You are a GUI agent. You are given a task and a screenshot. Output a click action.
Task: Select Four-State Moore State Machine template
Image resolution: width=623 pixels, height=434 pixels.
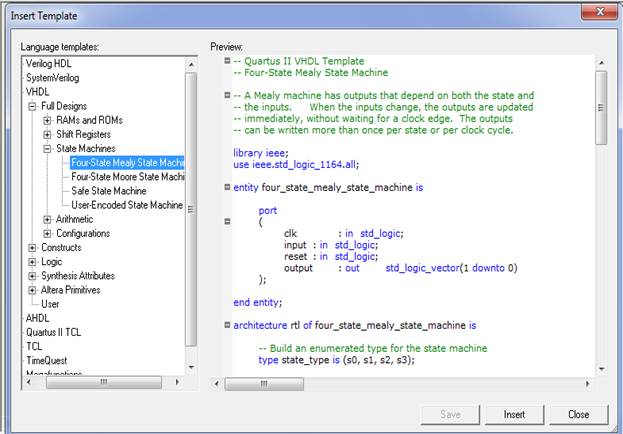(x=127, y=177)
